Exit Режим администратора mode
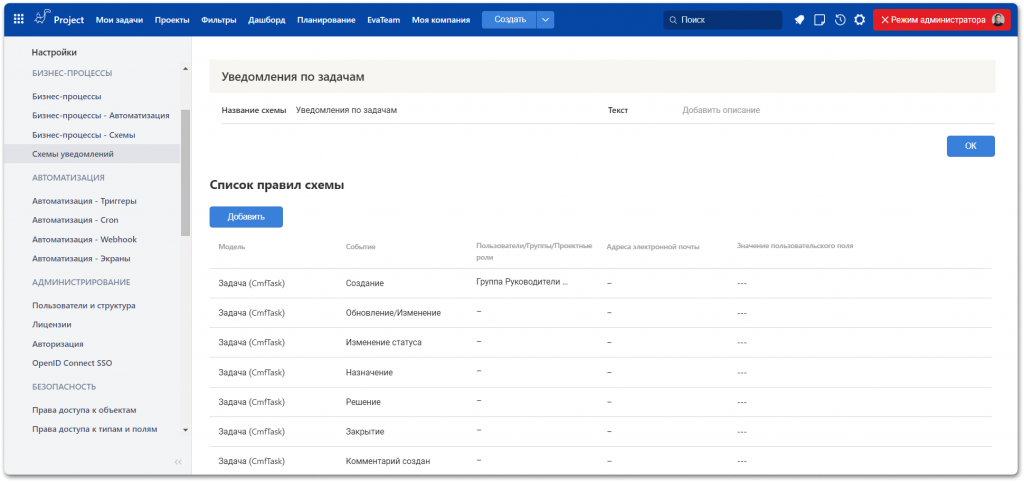The image size is (1024, 482). tap(932, 20)
